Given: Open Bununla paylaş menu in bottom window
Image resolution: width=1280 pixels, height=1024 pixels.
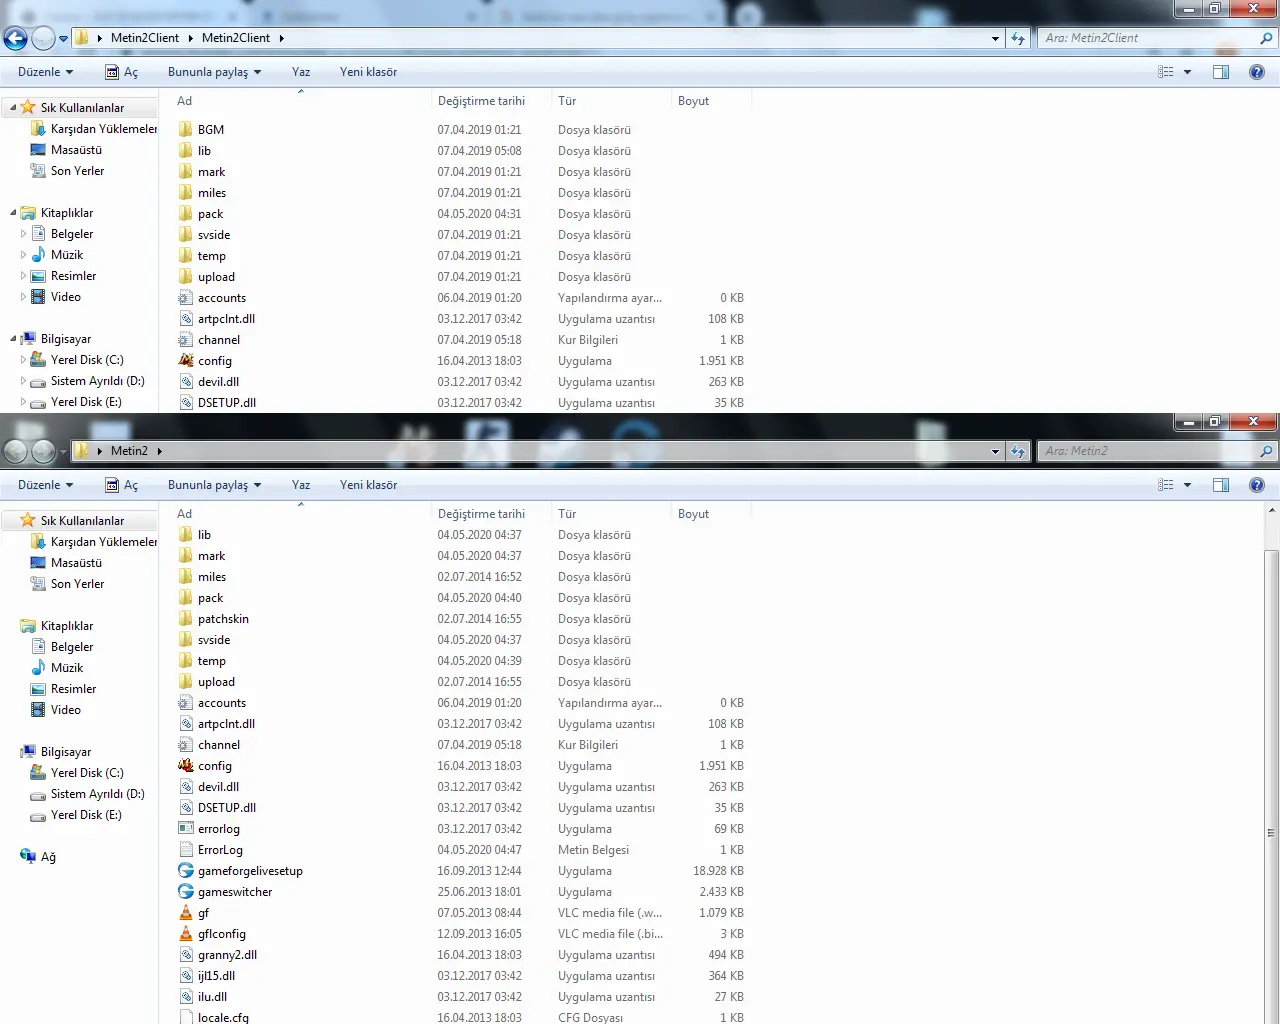Looking at the screenshot, I should [x=214, y=485].
